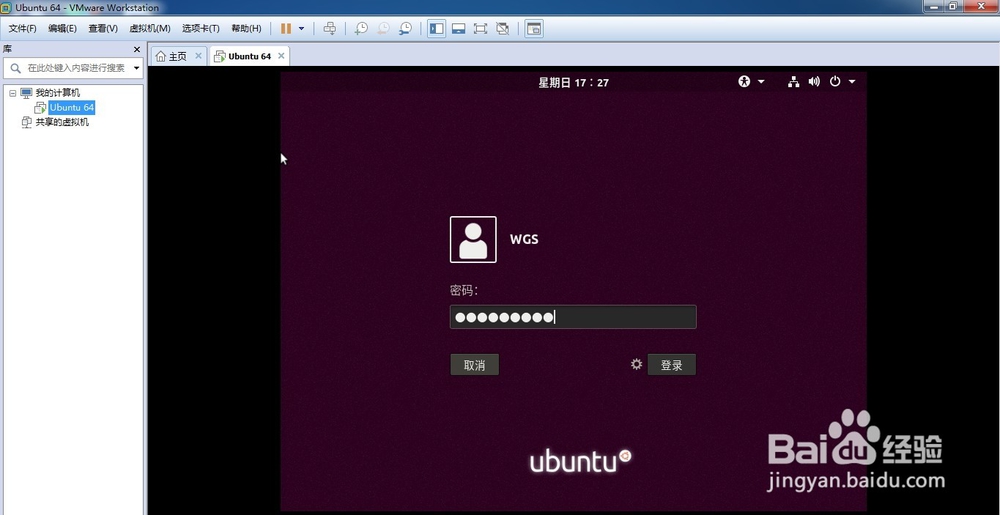Toggle the library sidebar view icon
The image size is (1000, 515).
[436, 29]
